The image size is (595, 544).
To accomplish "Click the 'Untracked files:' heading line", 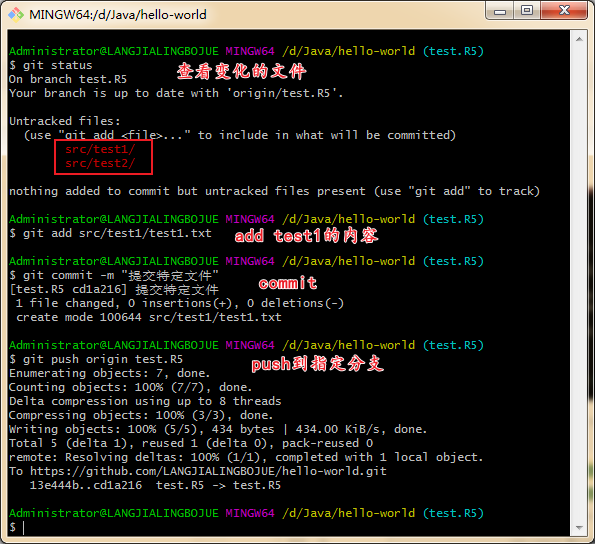I will [65, 121].
